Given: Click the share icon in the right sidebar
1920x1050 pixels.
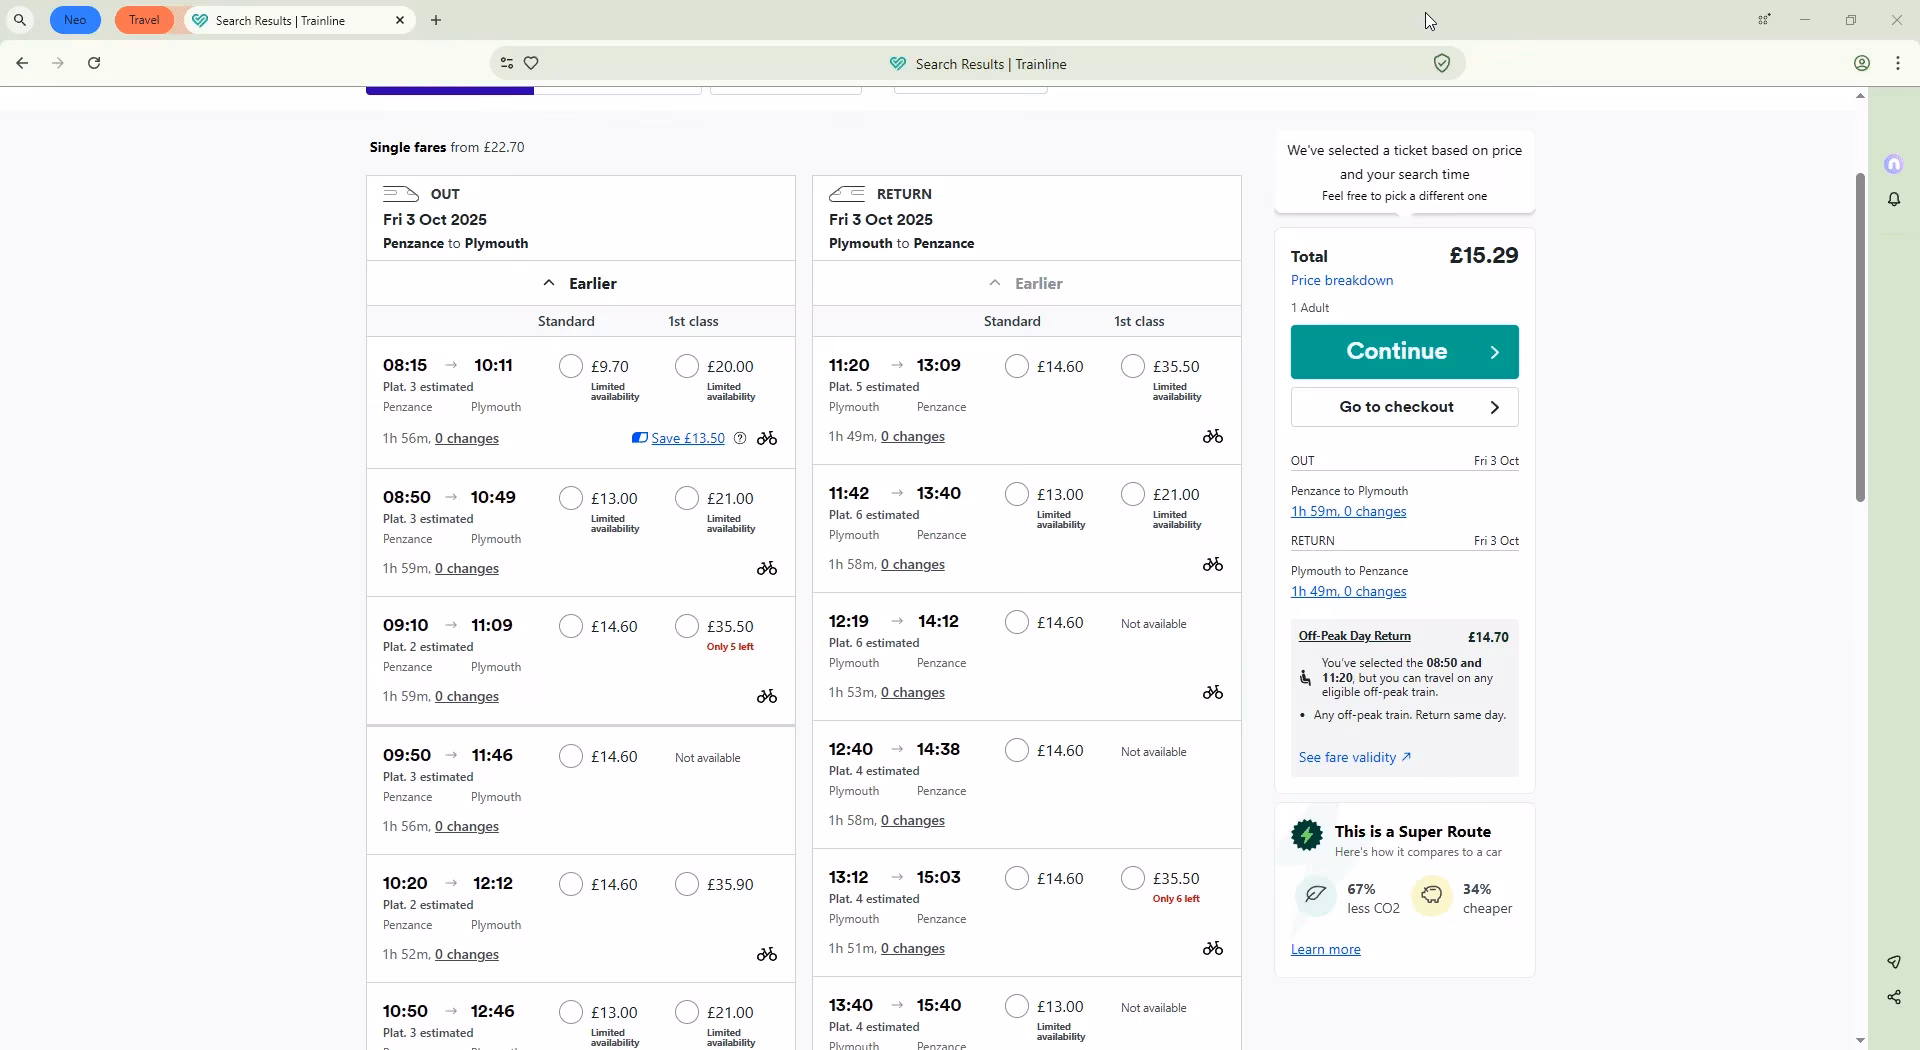Looking at the screenshot, I should (x=1893, y=997).
